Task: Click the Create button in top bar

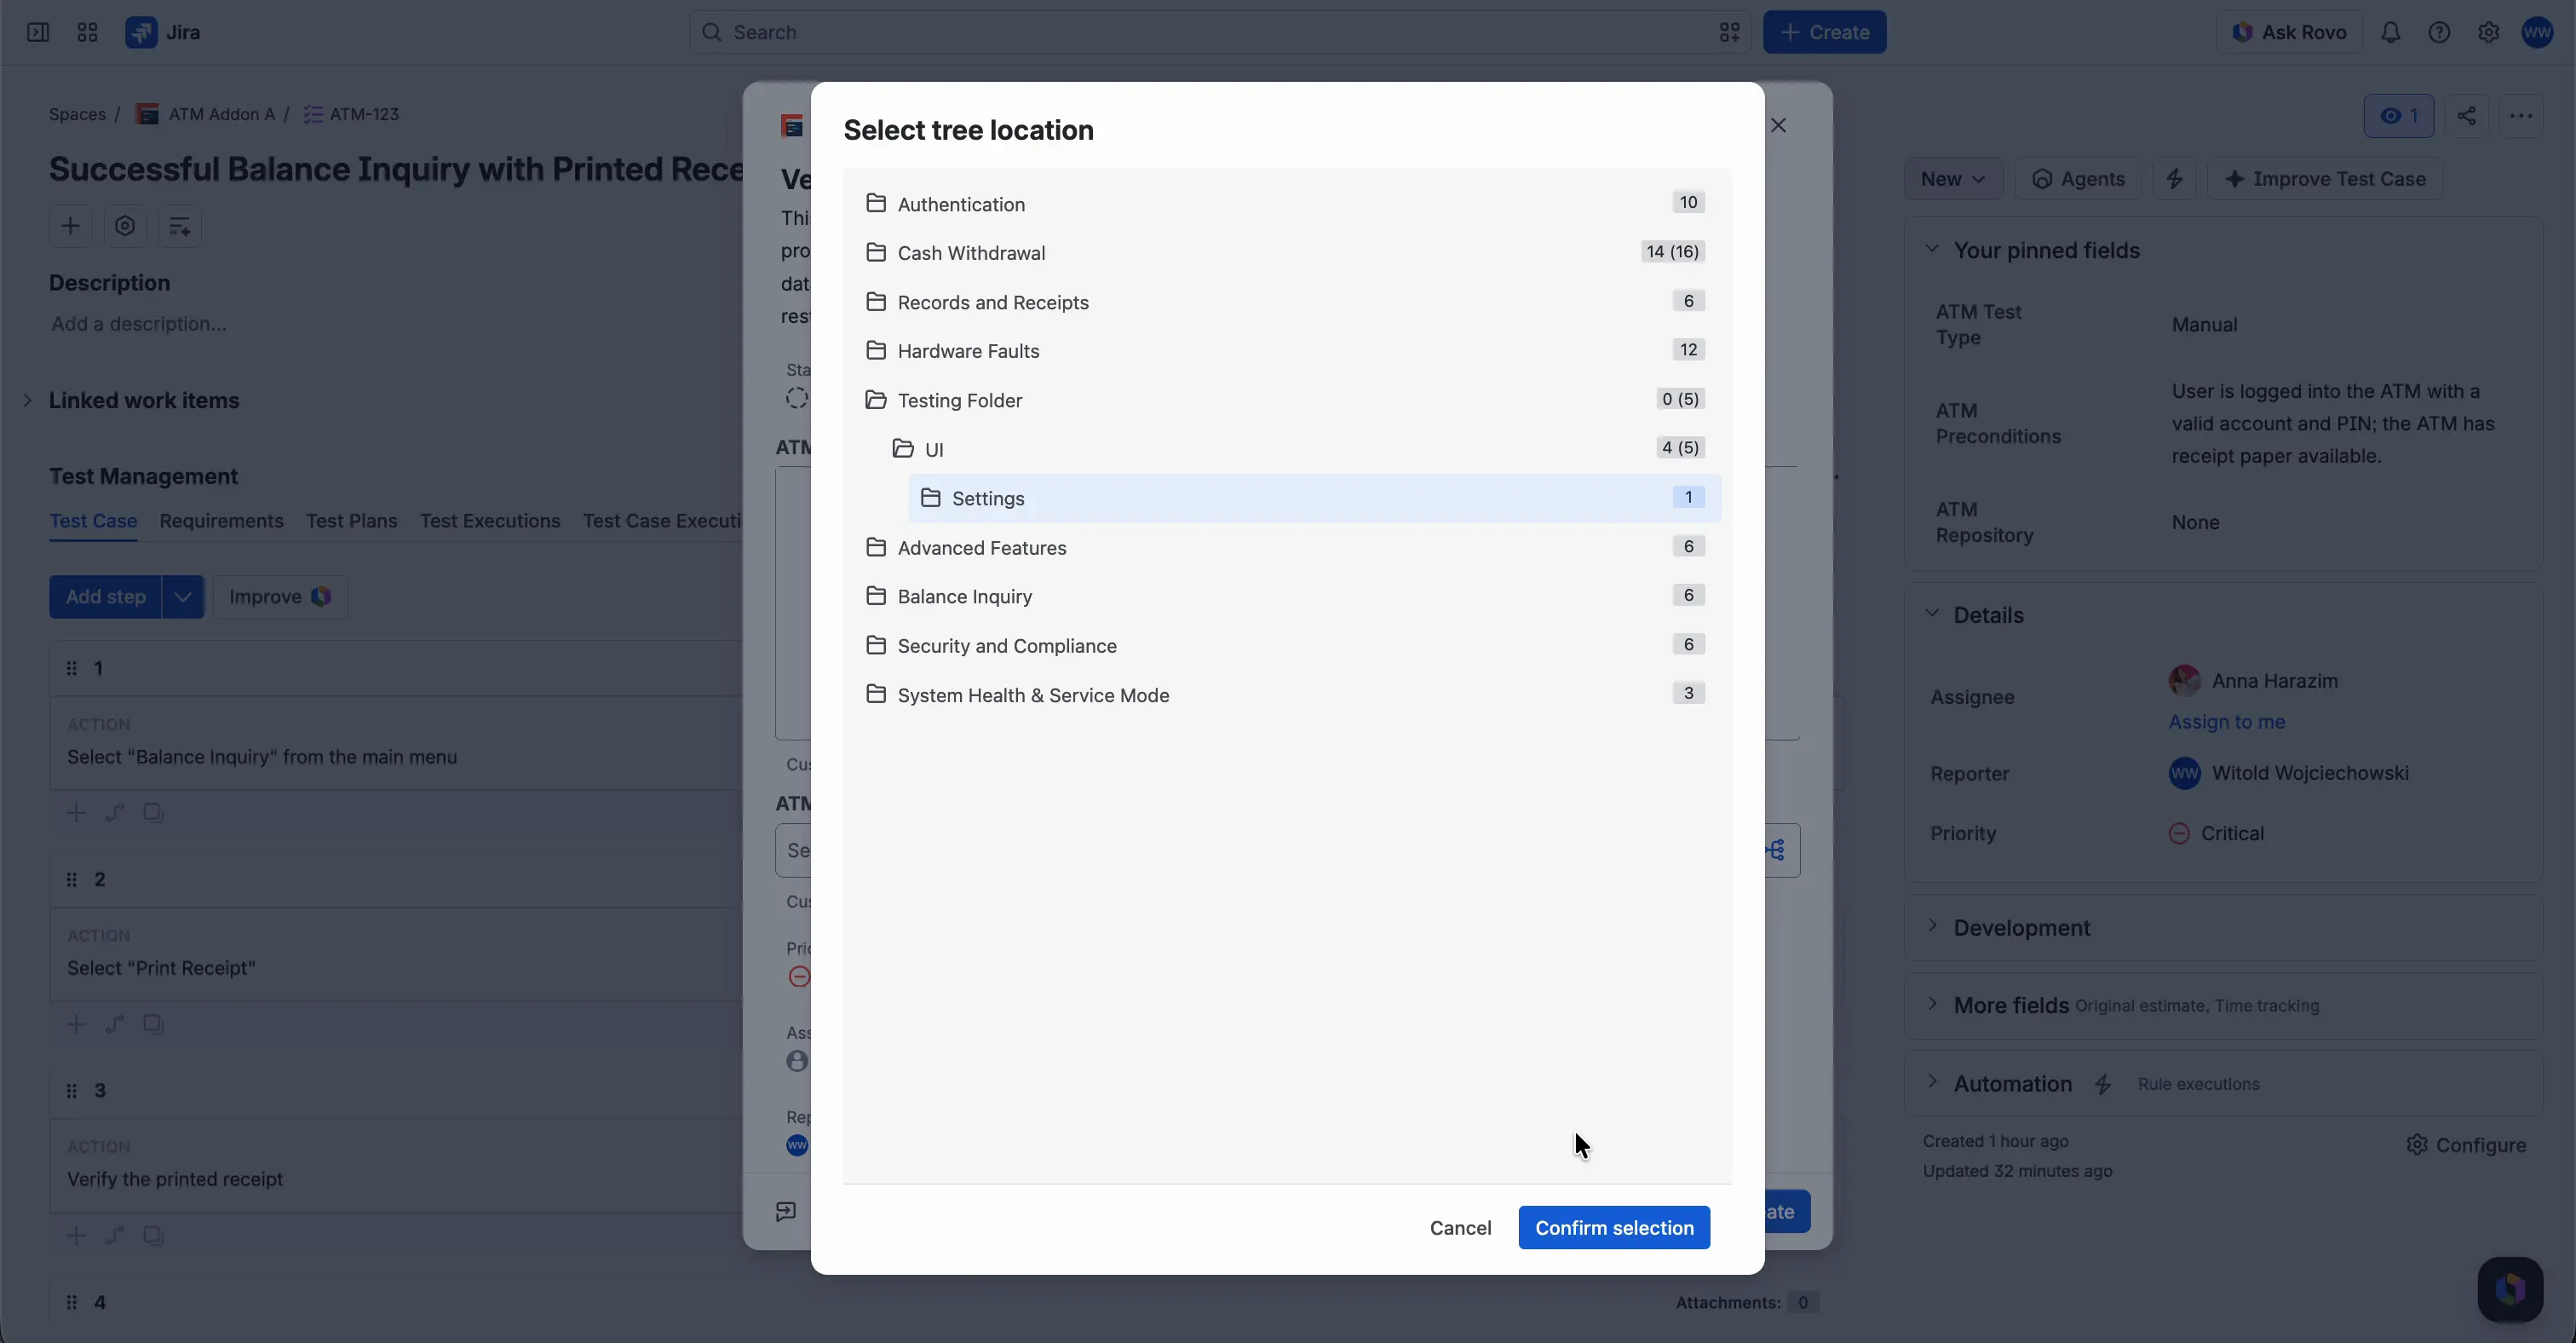Action: (x=1824, y=32)
